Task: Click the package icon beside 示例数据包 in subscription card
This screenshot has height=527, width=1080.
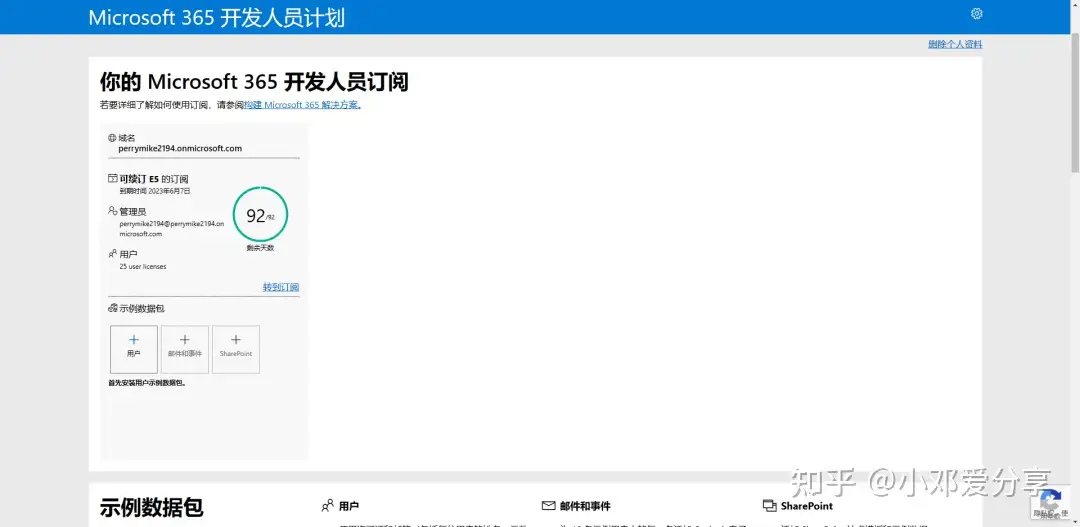Action: 113,308
